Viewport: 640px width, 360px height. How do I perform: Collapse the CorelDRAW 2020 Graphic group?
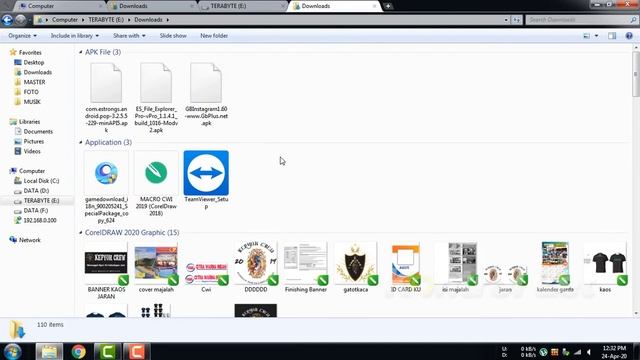pyautogui.click(x=80, y=233)
